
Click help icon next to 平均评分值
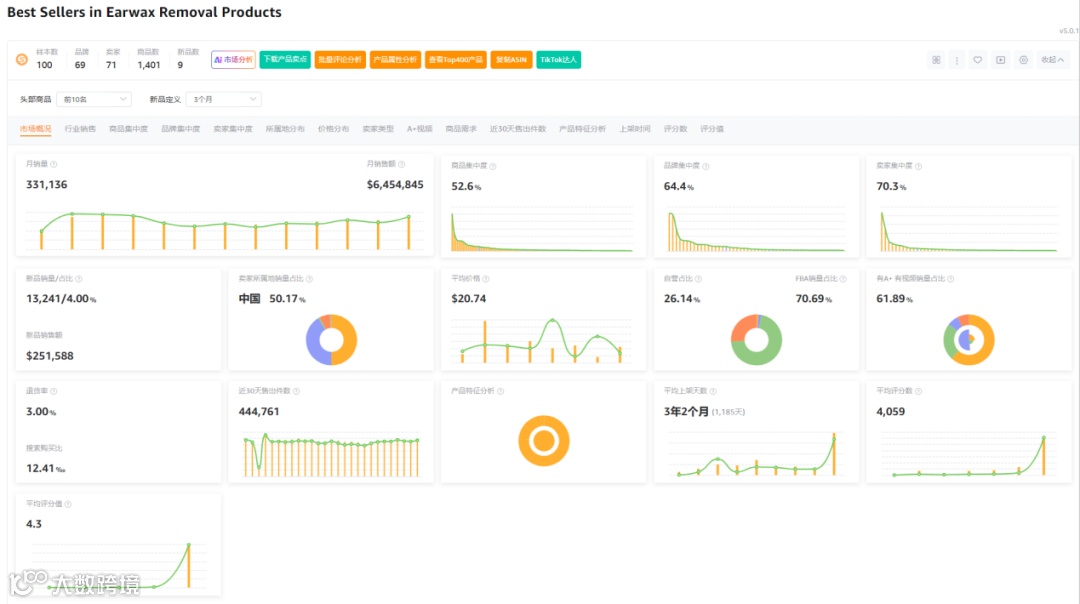(x=68, y=504)
